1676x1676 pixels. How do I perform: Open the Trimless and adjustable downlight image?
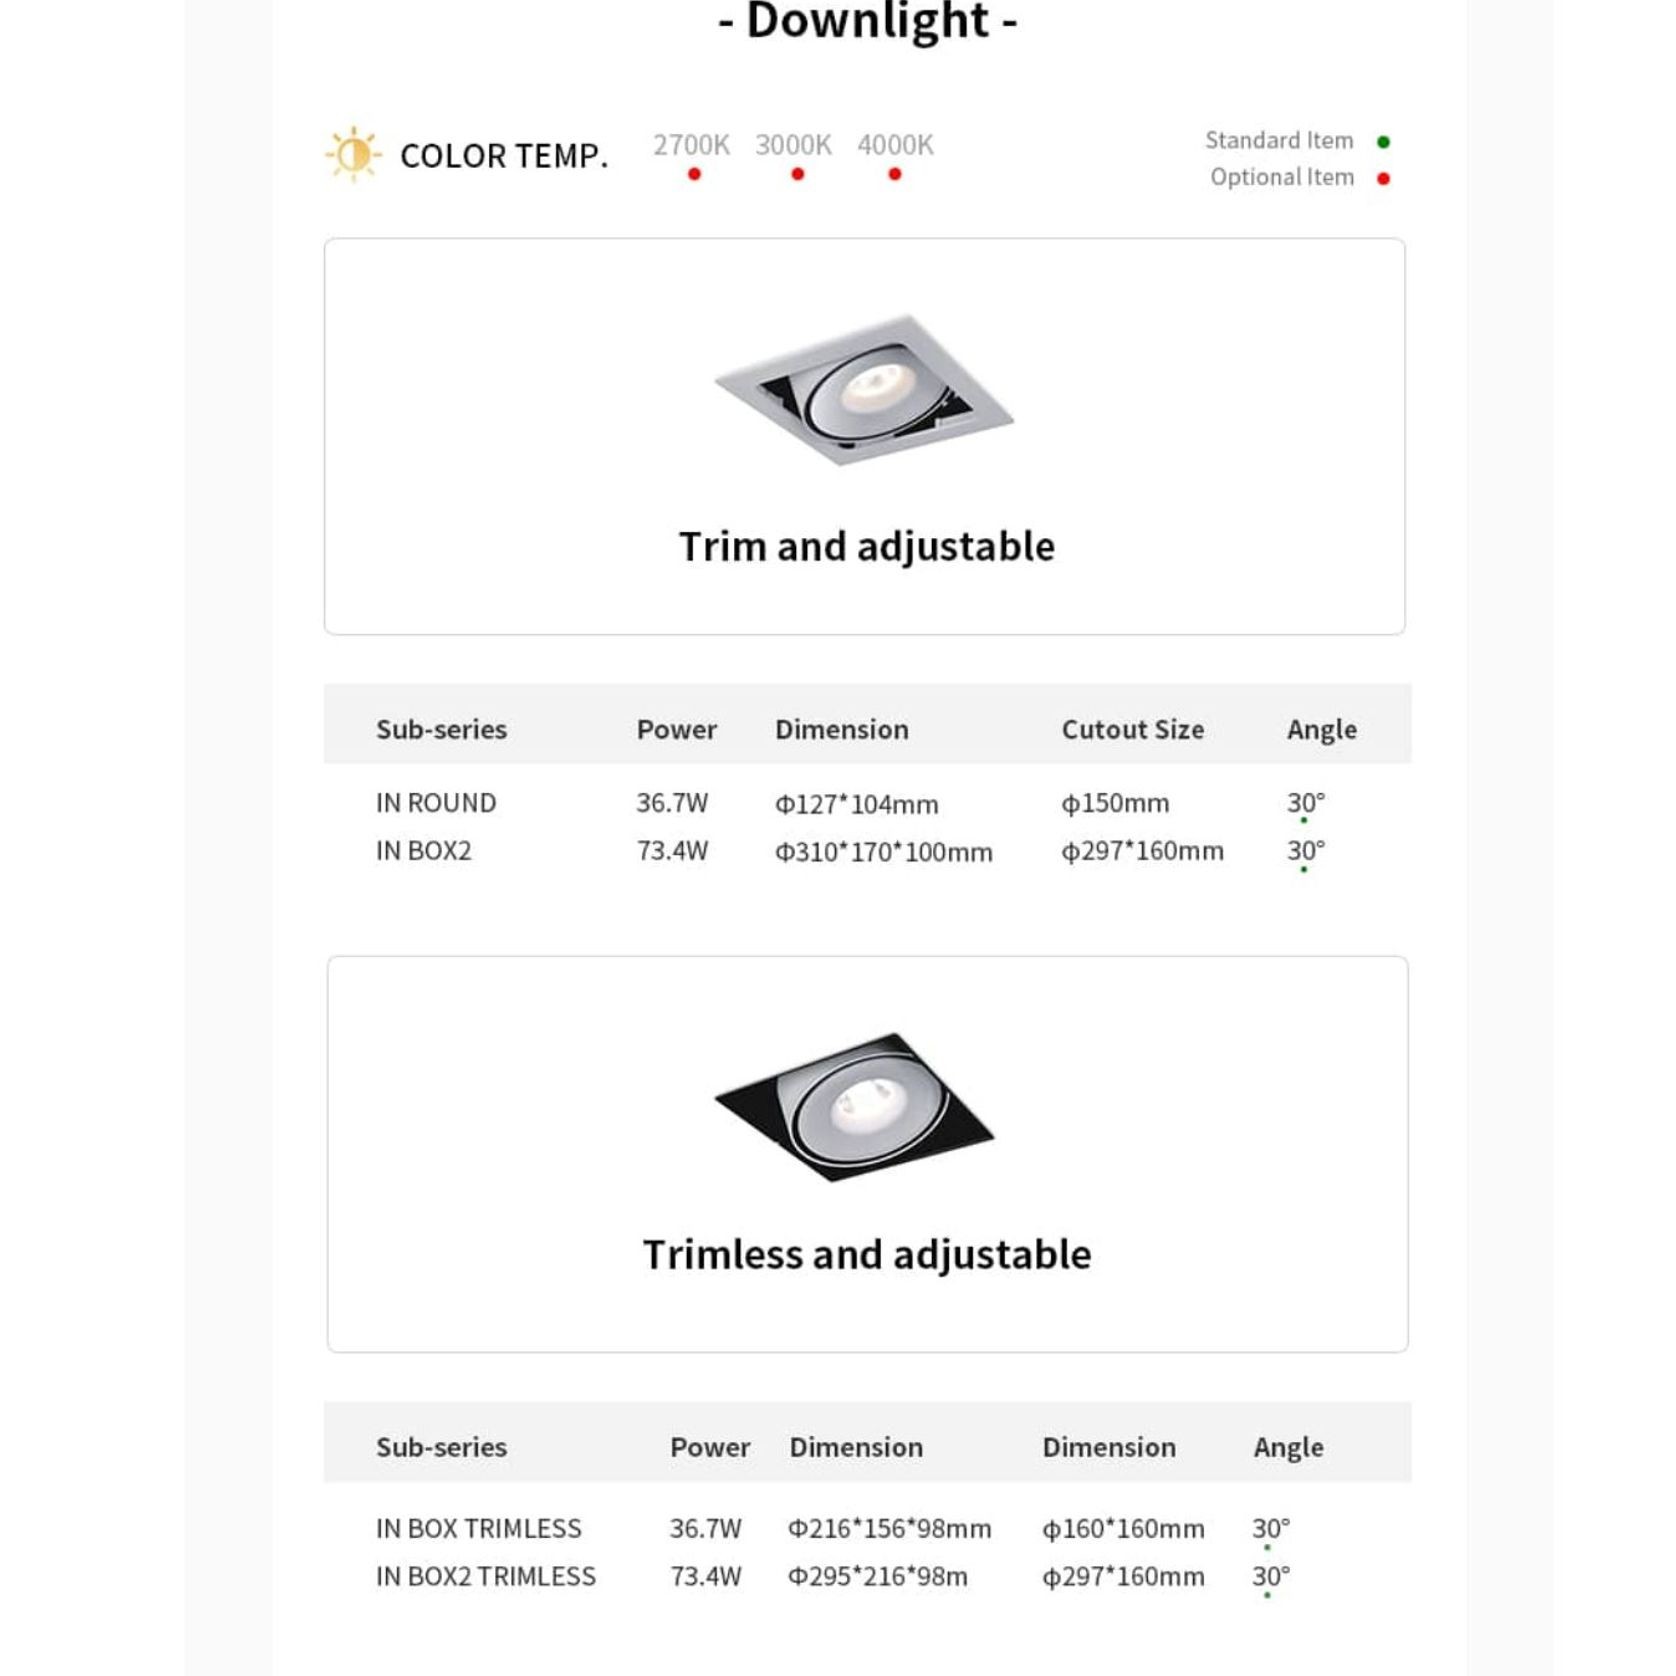click(855, 1107)
